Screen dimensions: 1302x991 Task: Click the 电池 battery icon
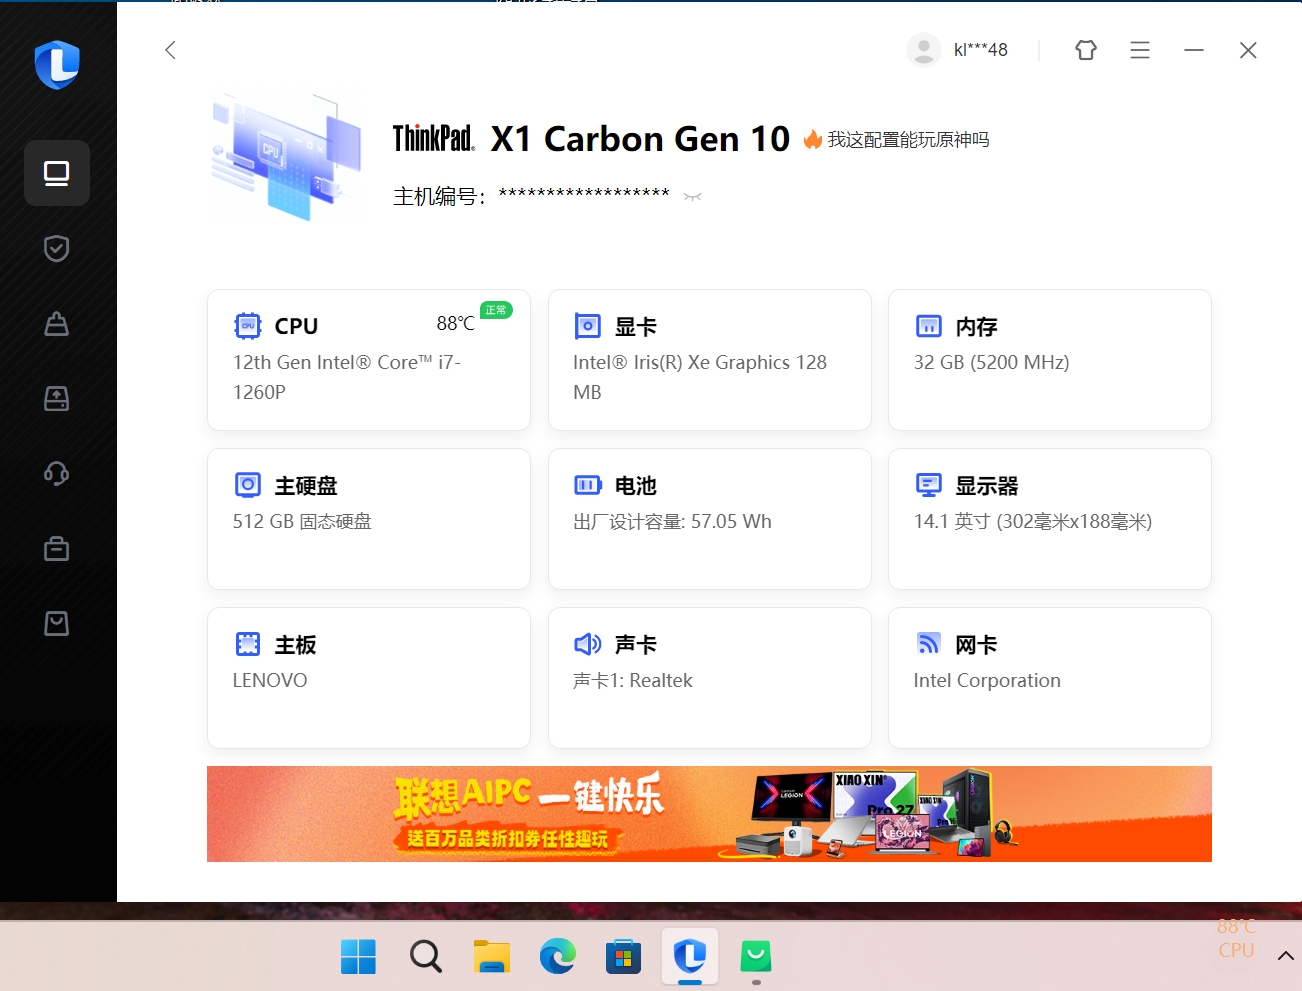point(588,485)
